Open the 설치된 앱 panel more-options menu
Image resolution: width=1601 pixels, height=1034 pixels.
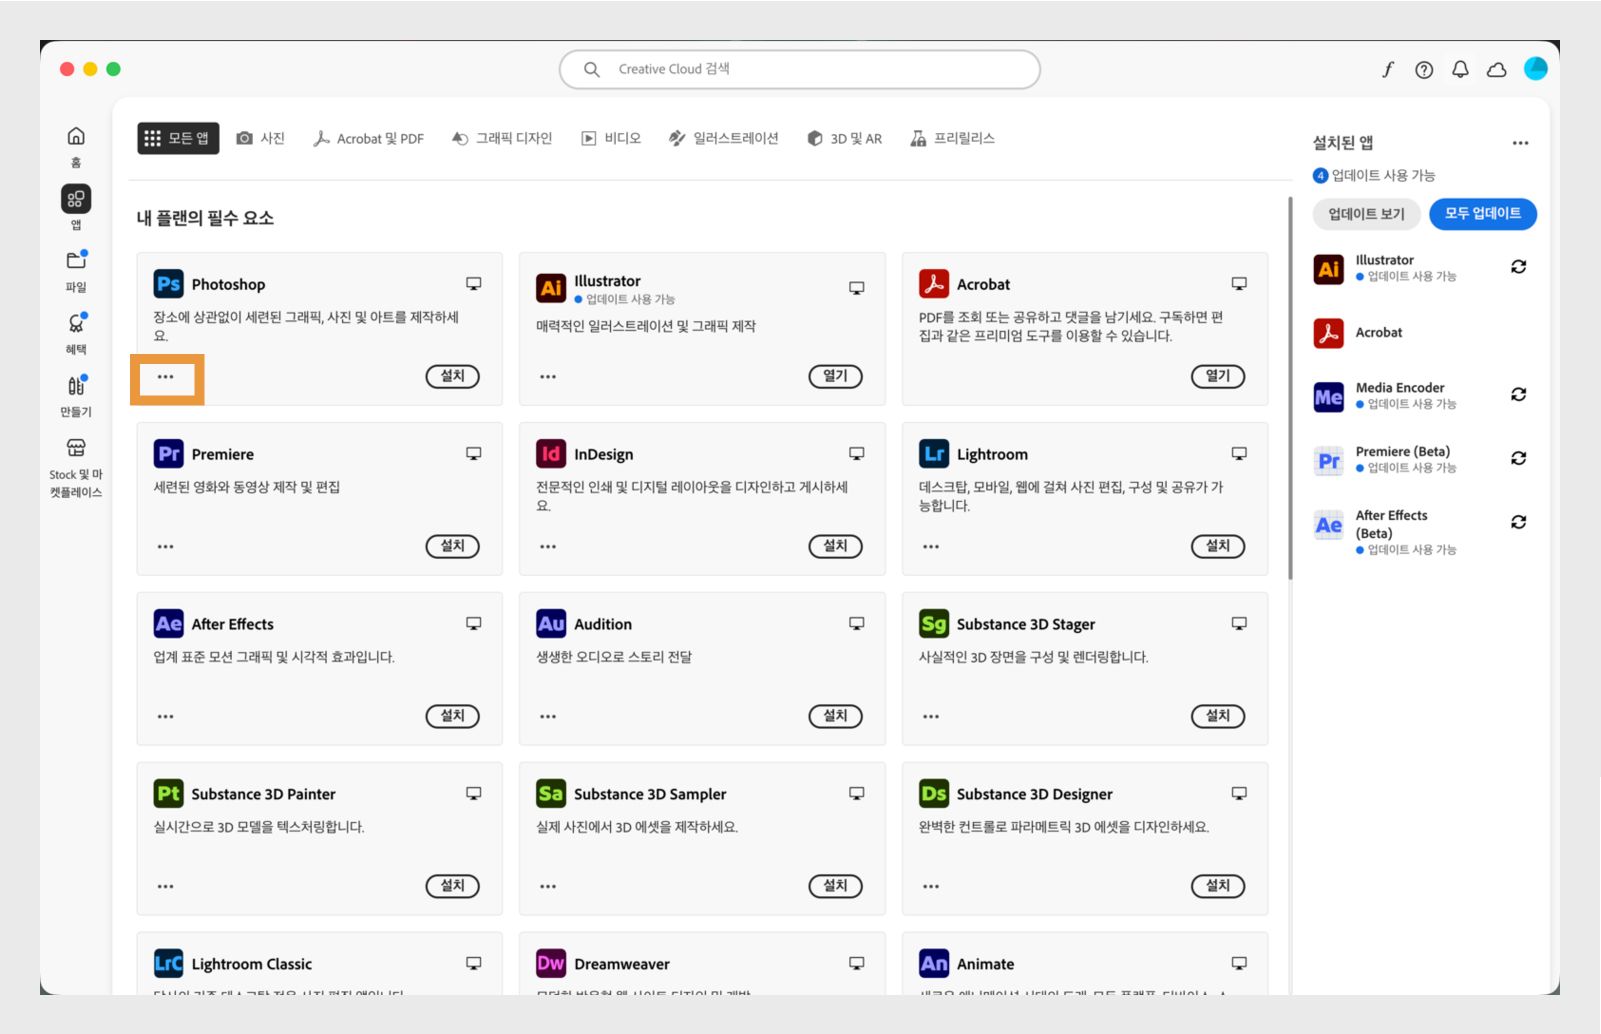[1520, 143]
